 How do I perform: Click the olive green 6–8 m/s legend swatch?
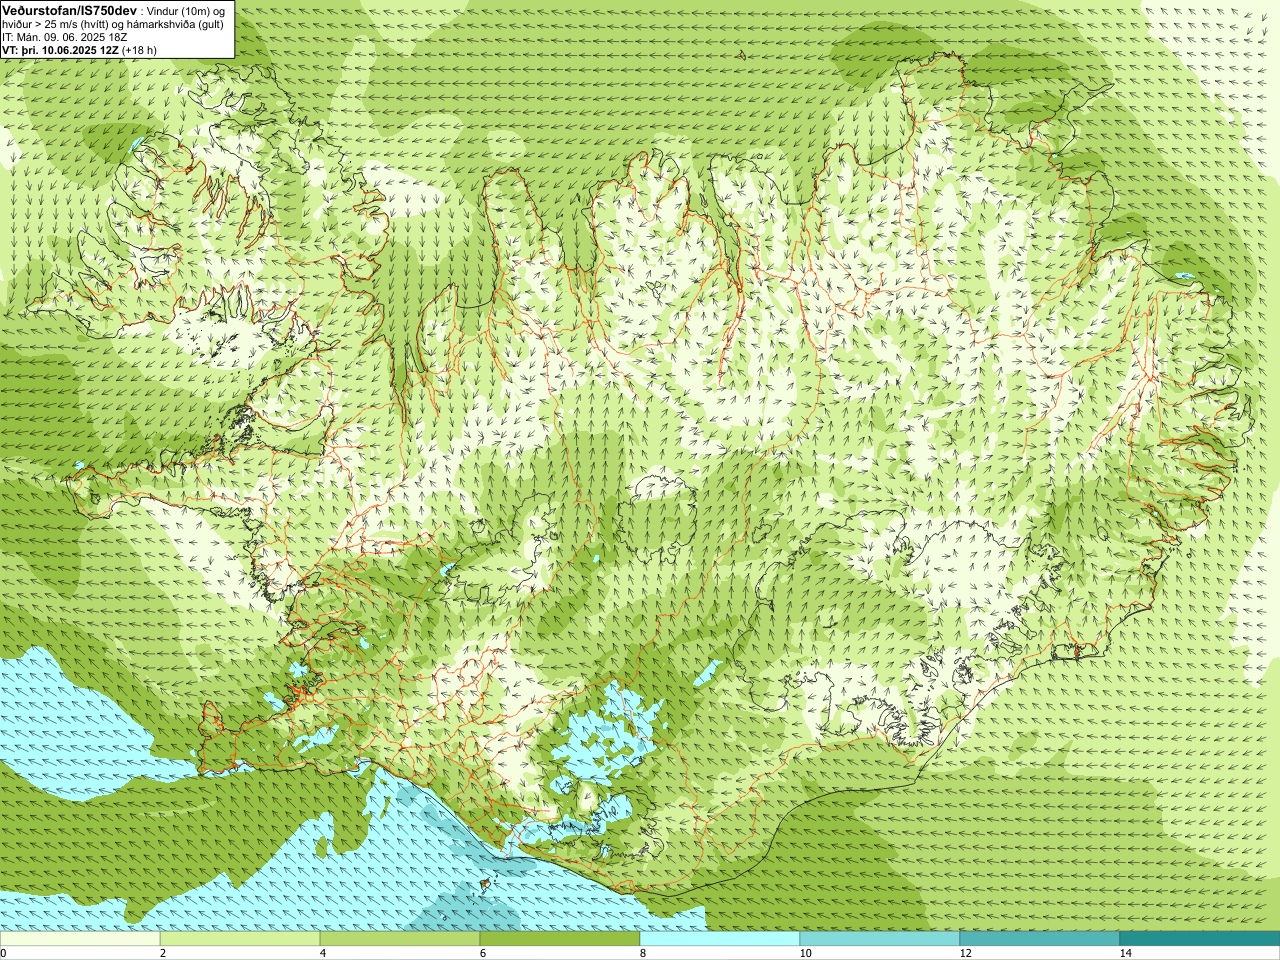[x=560, y=939]
